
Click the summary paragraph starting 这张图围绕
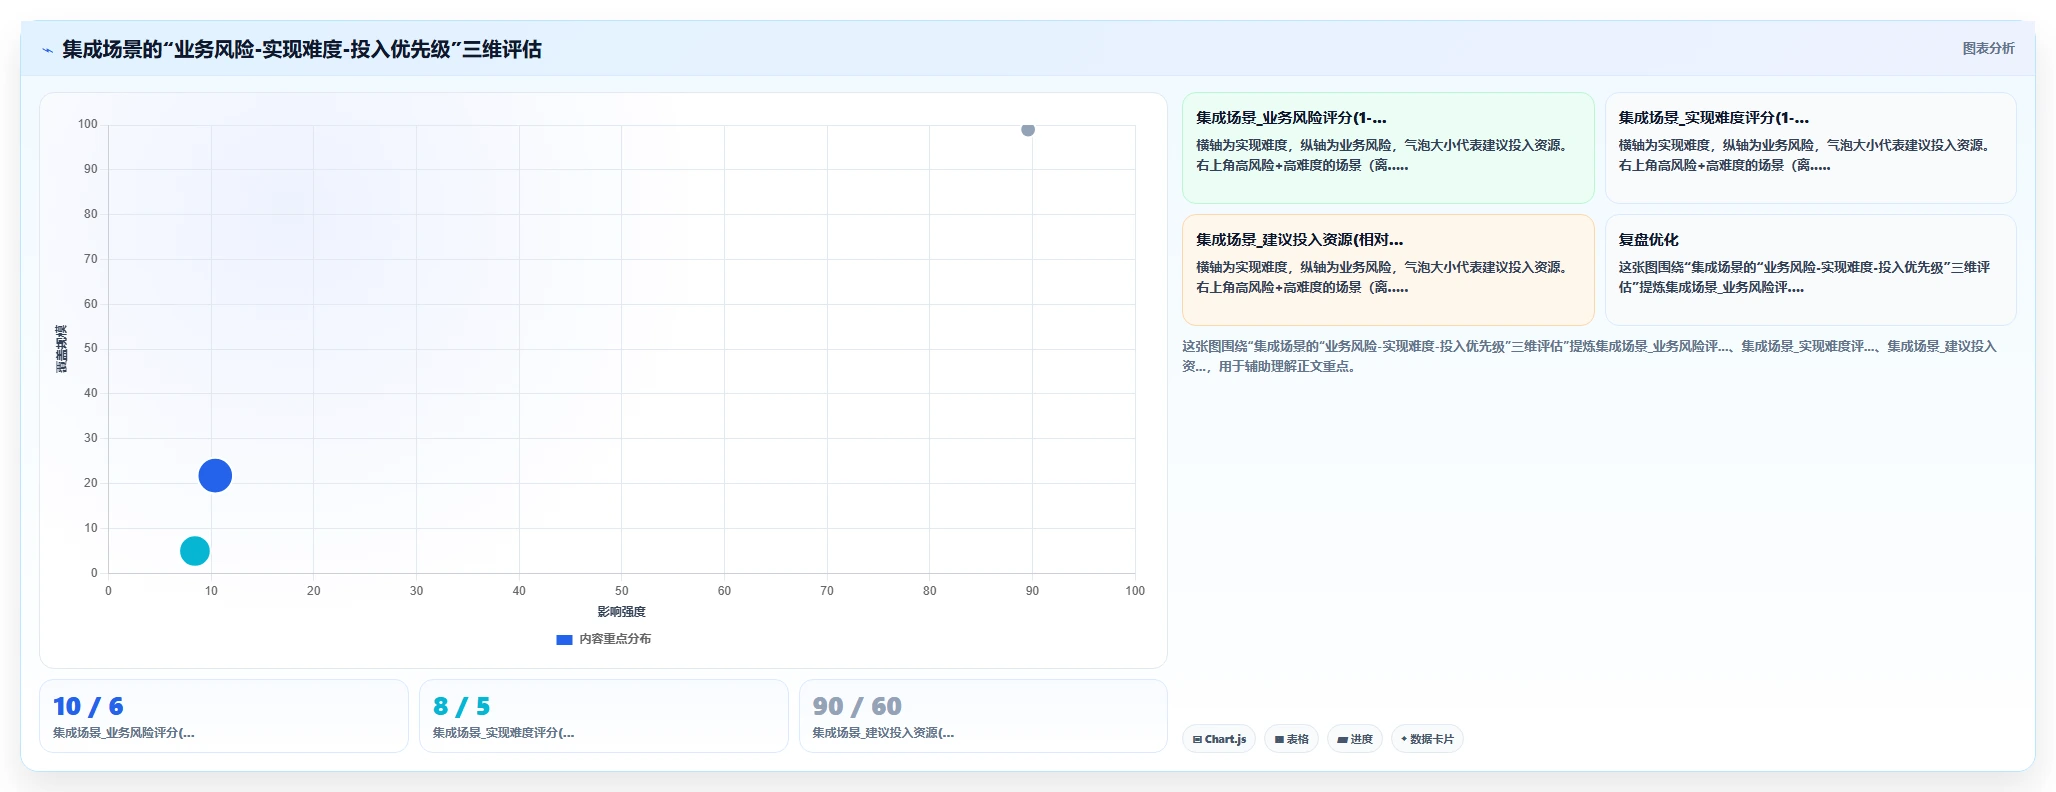[x=1590, y=356]
